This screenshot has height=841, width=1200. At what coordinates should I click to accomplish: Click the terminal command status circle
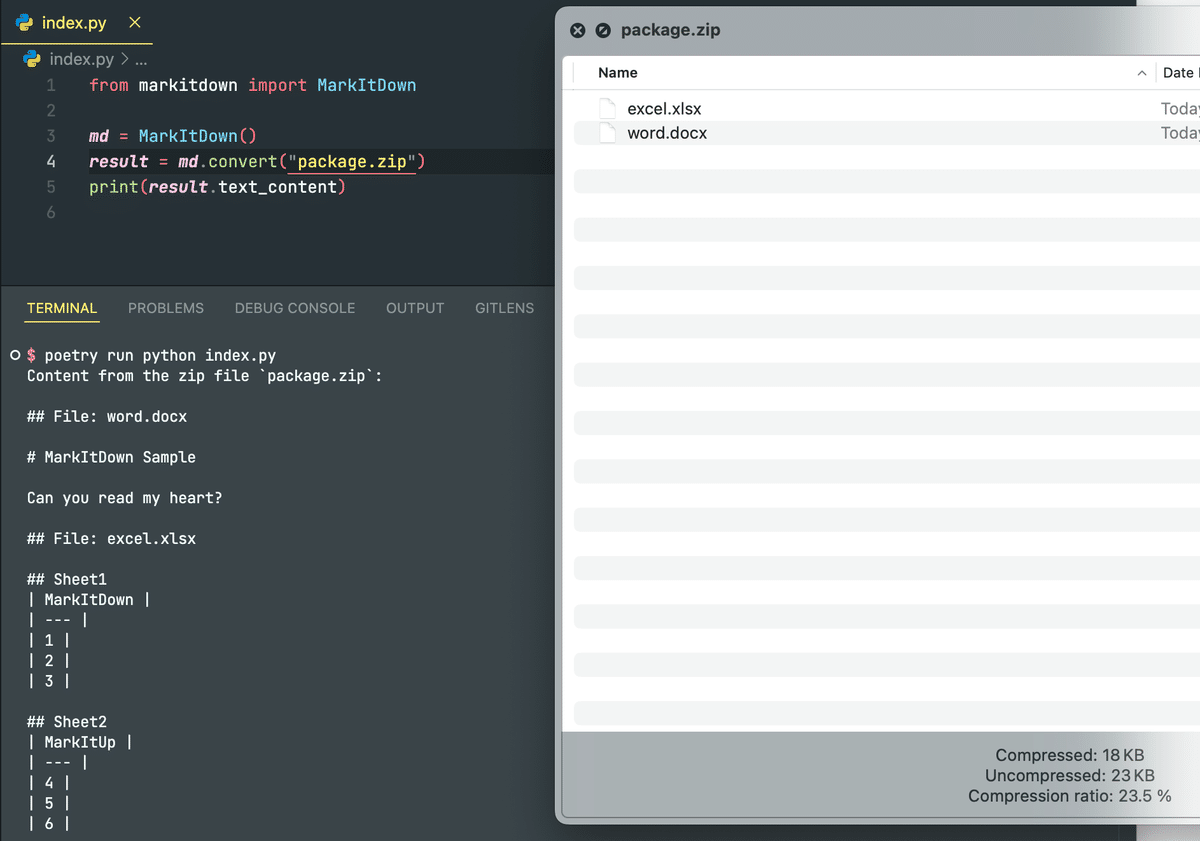point(14,355)
